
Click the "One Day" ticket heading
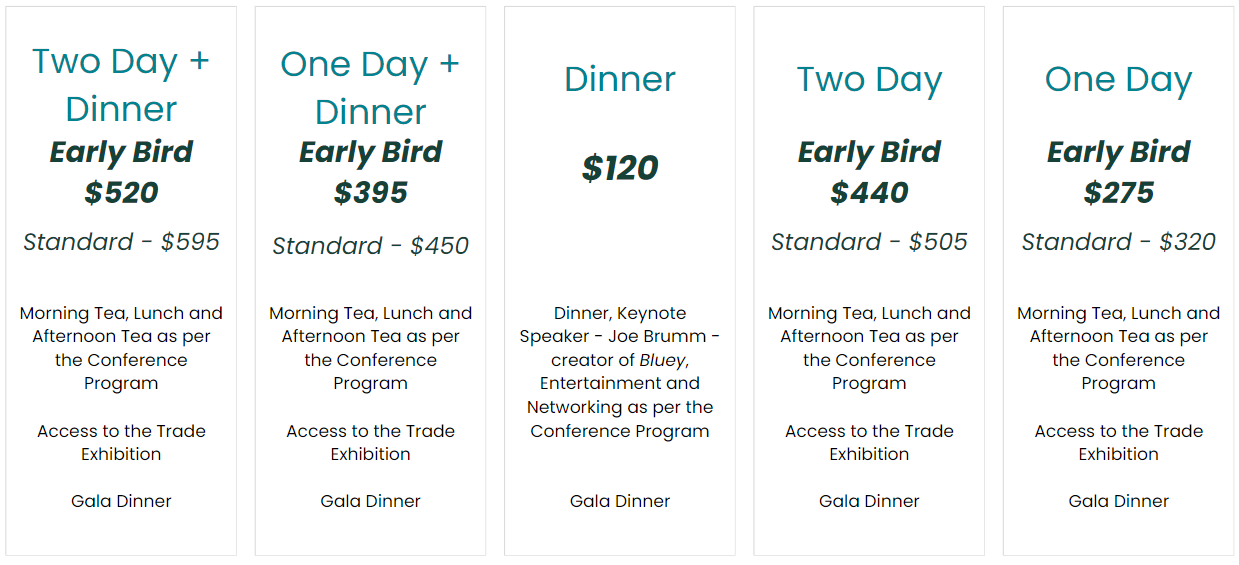1118,79
